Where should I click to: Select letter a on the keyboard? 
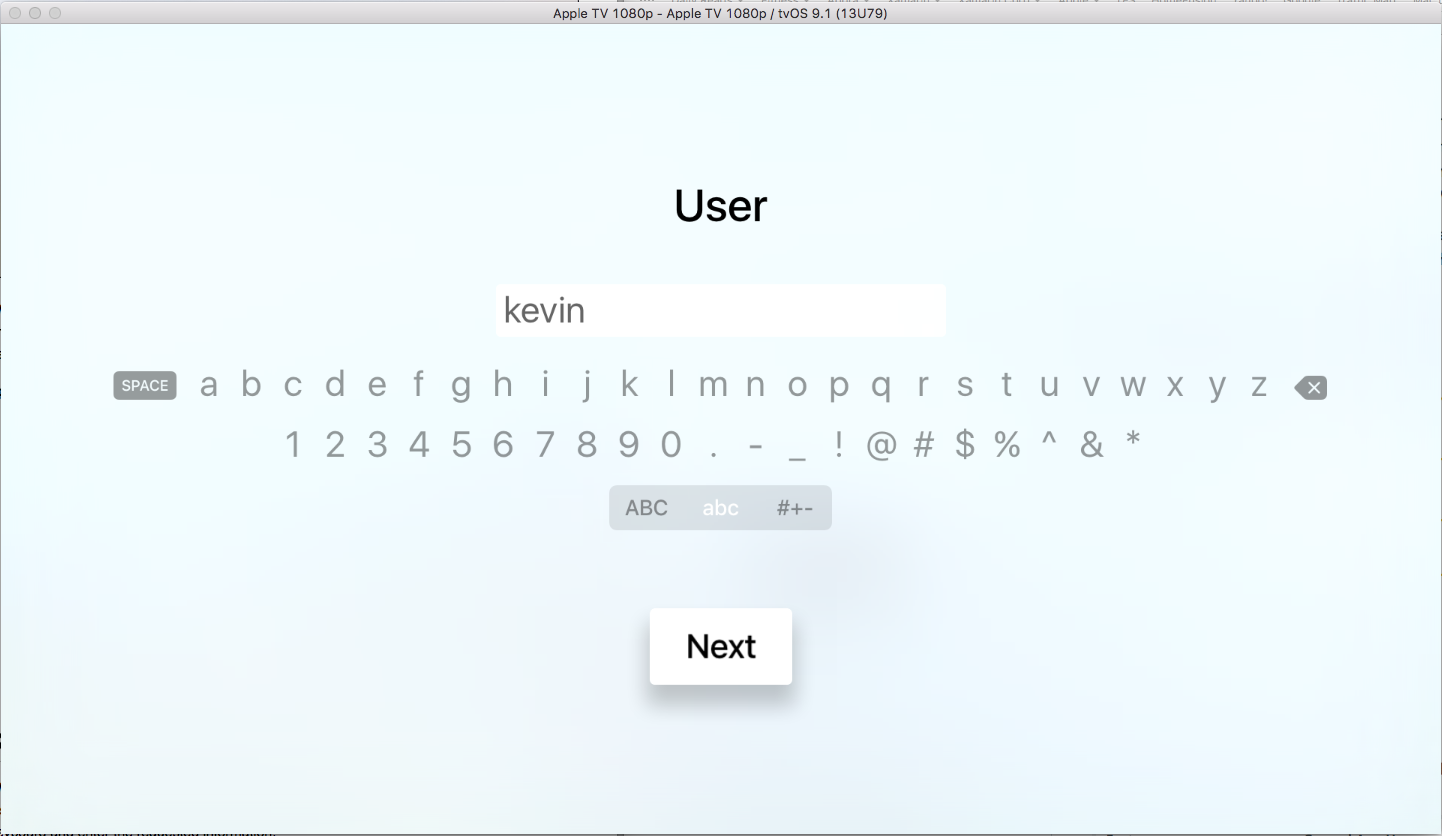[x=208, y=385]
